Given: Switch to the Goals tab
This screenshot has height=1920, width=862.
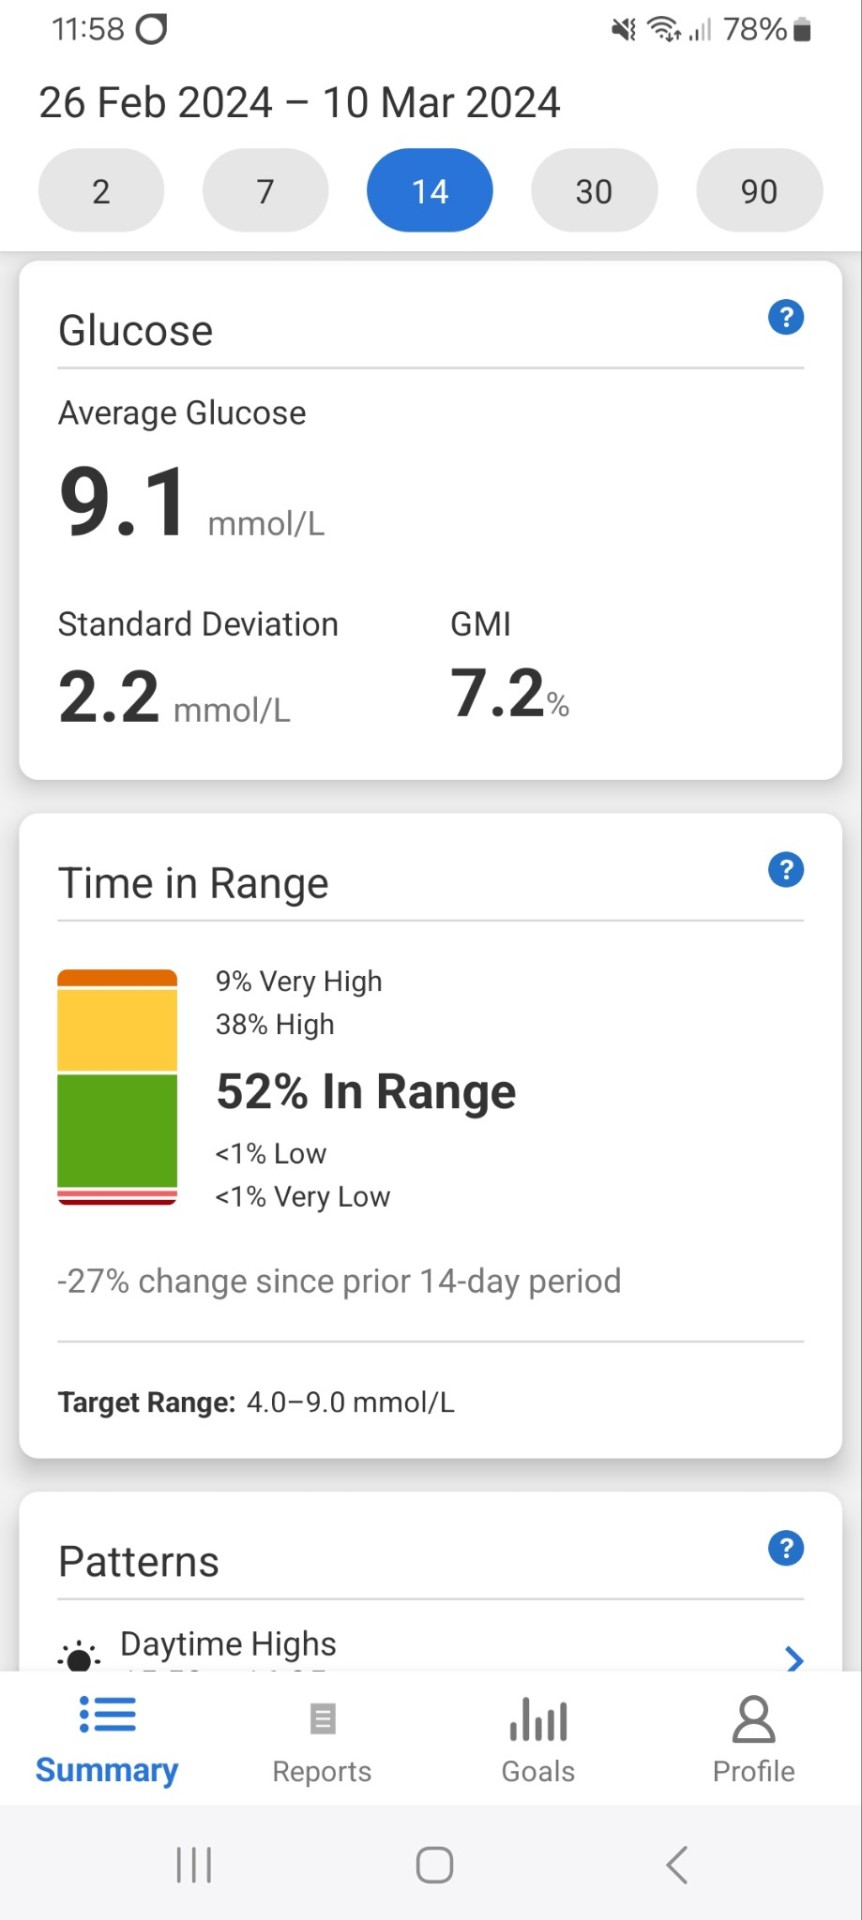Looking at the screenshot, I should 538,1739.
